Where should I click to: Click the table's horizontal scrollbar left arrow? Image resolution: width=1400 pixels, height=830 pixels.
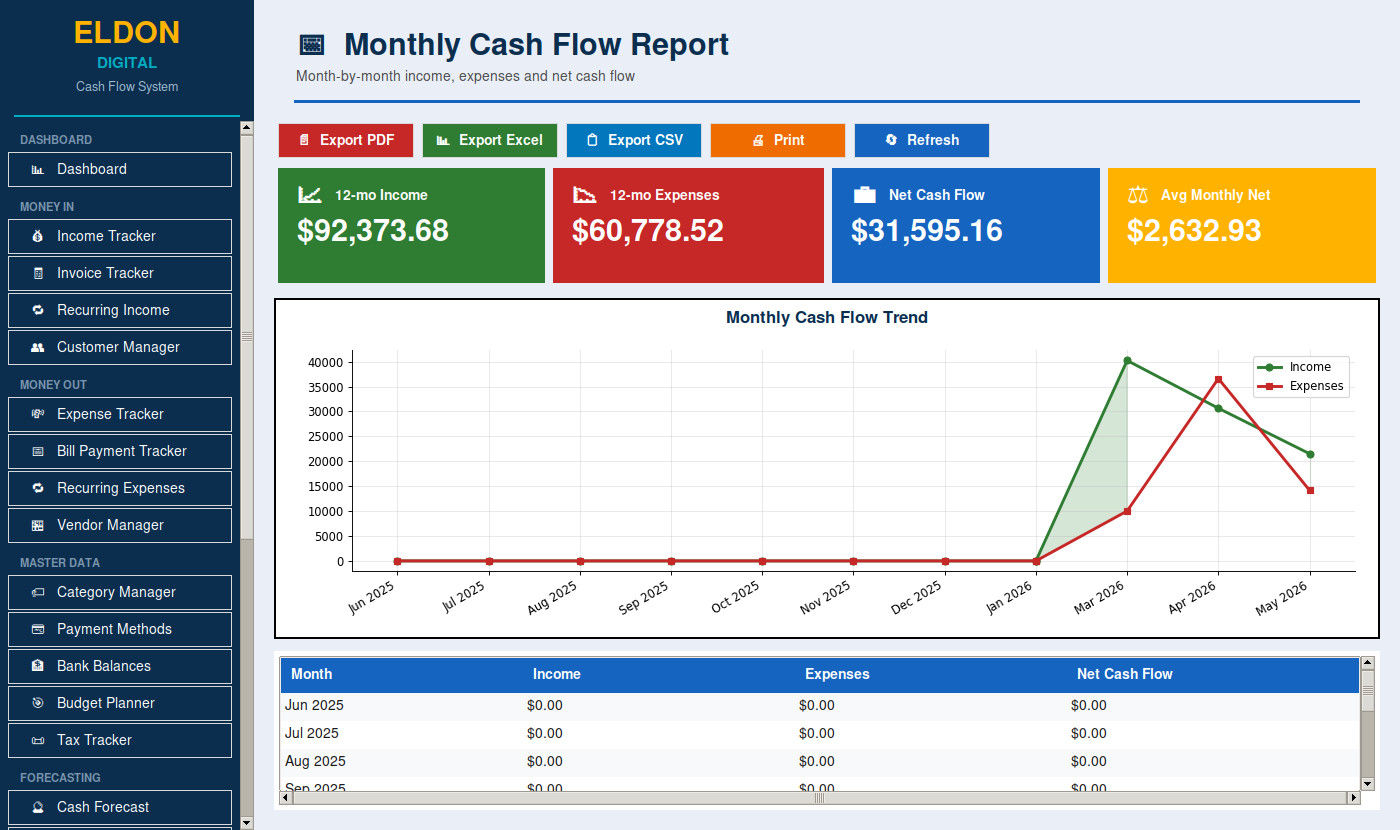[285, 798]
